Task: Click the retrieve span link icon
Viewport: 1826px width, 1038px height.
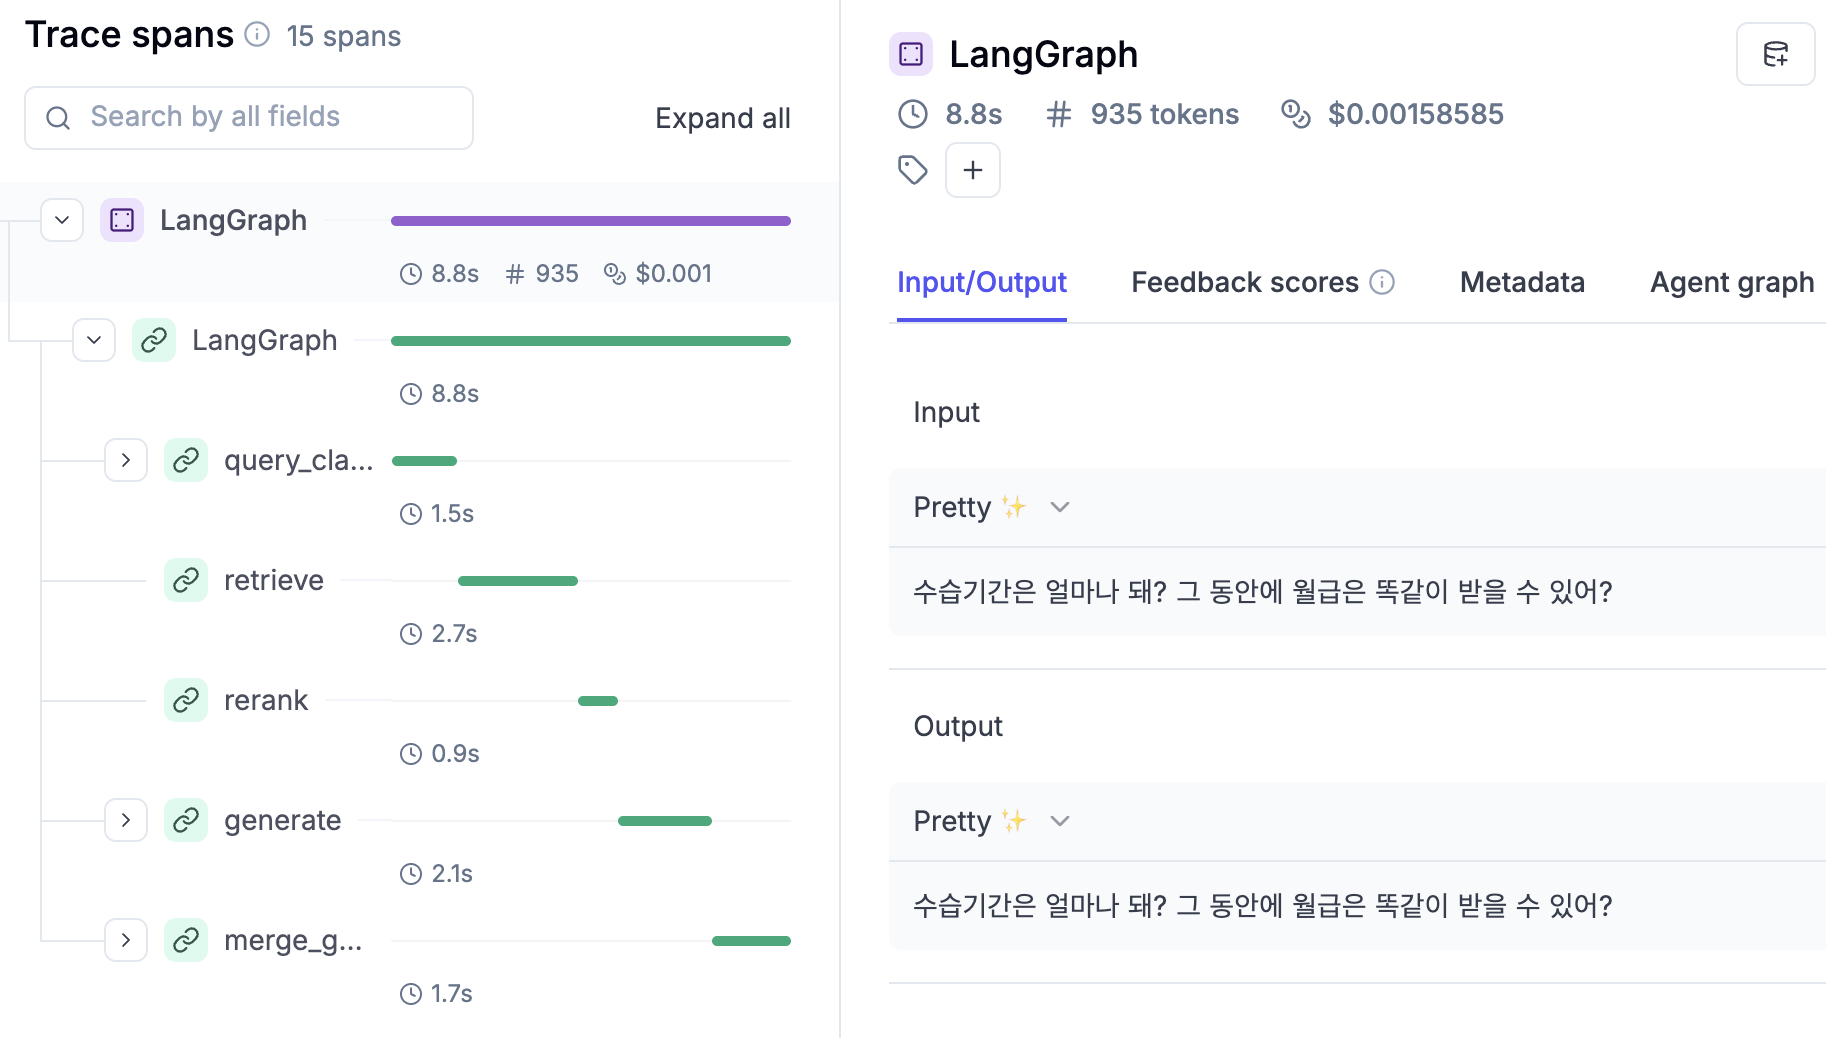Action: coord(186,580)
